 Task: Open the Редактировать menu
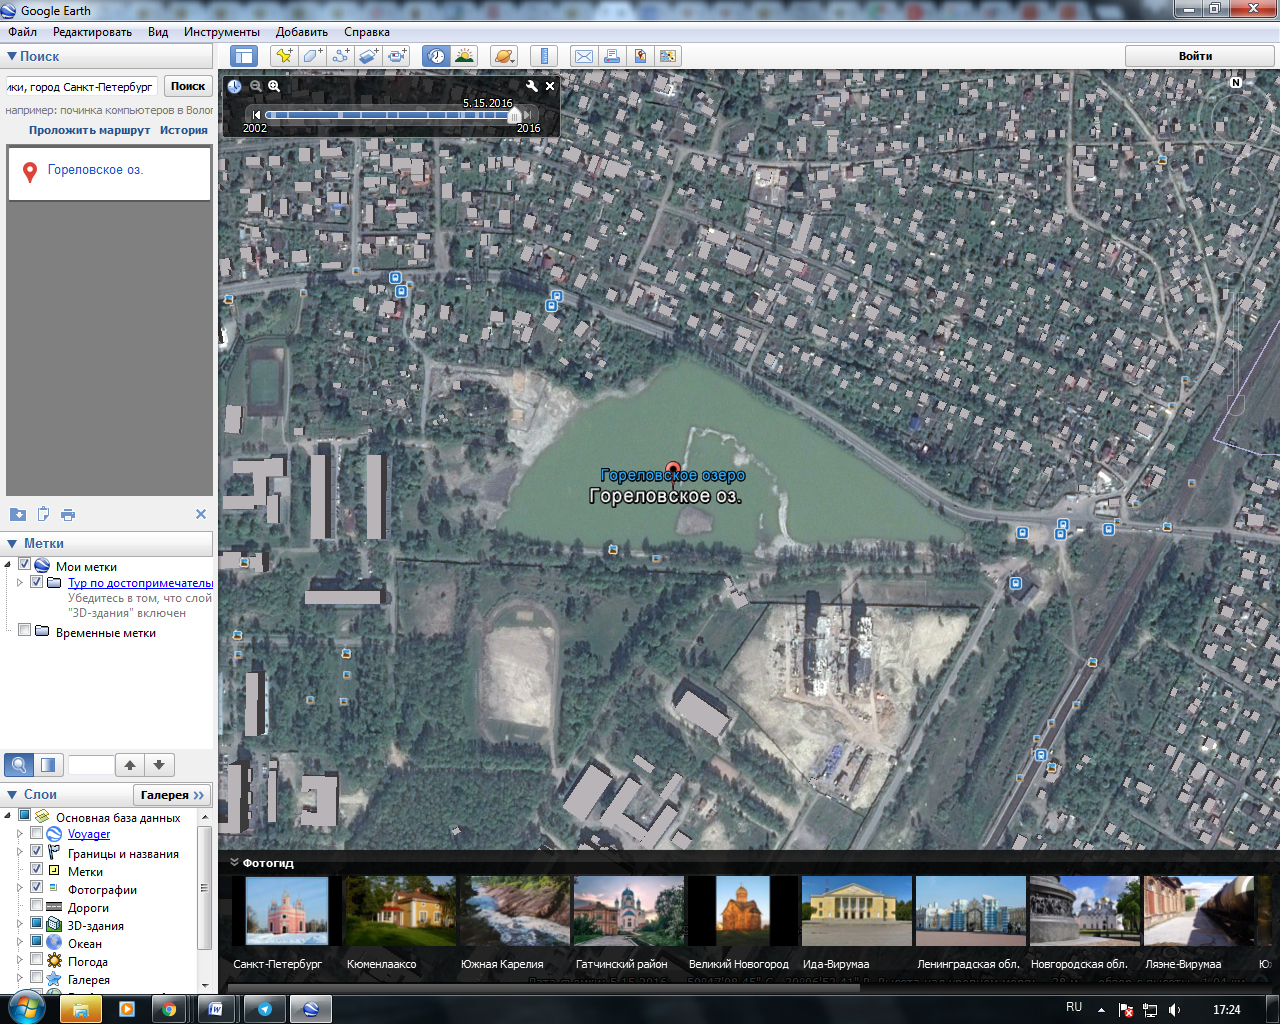point(92,32)
